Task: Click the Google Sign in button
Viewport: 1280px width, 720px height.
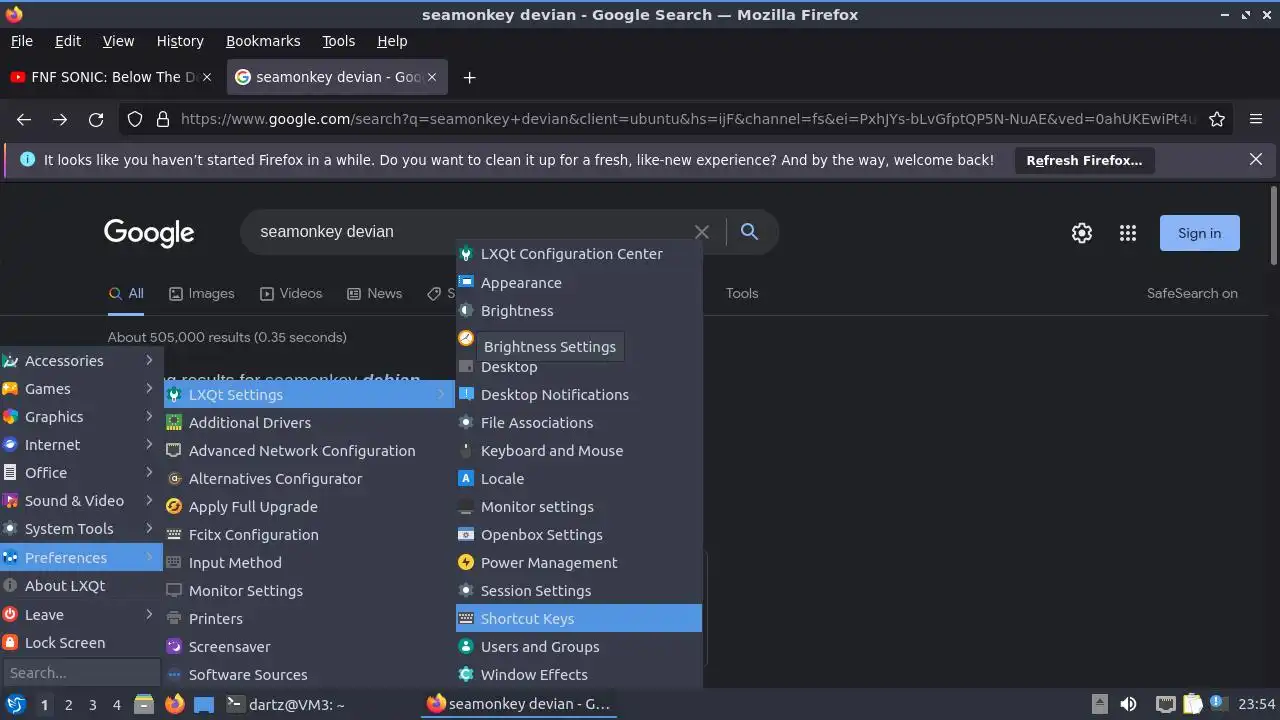Action: [1199, 233]
